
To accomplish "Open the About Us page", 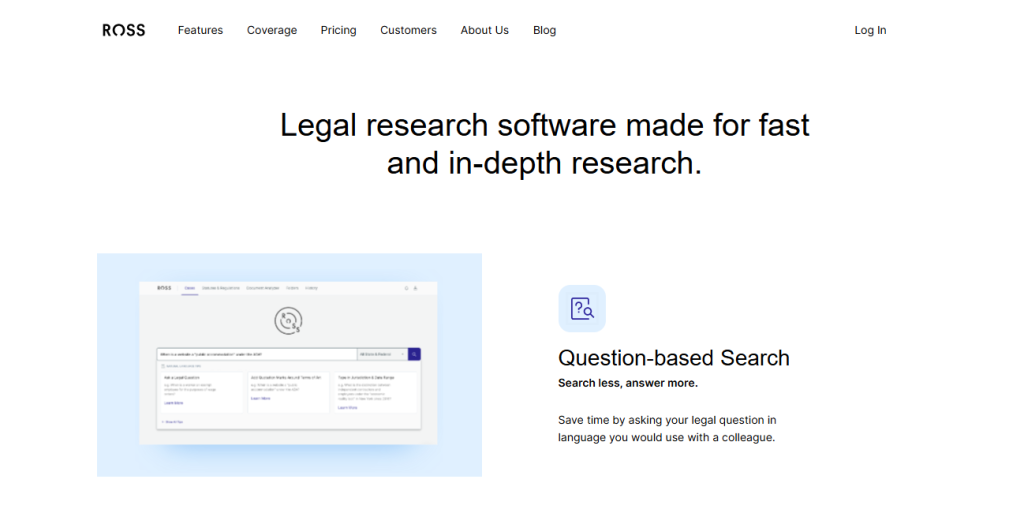I will (x=485, y=30).
